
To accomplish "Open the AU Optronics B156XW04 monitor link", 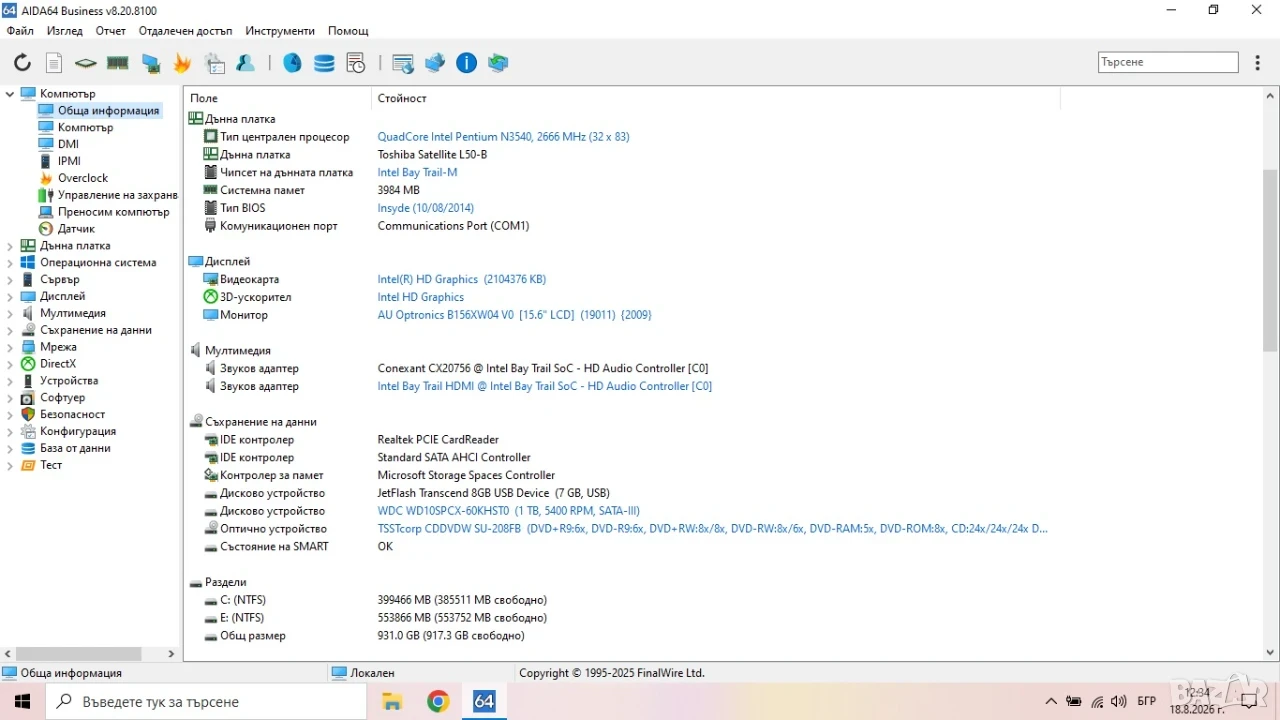I will (514, 315).
